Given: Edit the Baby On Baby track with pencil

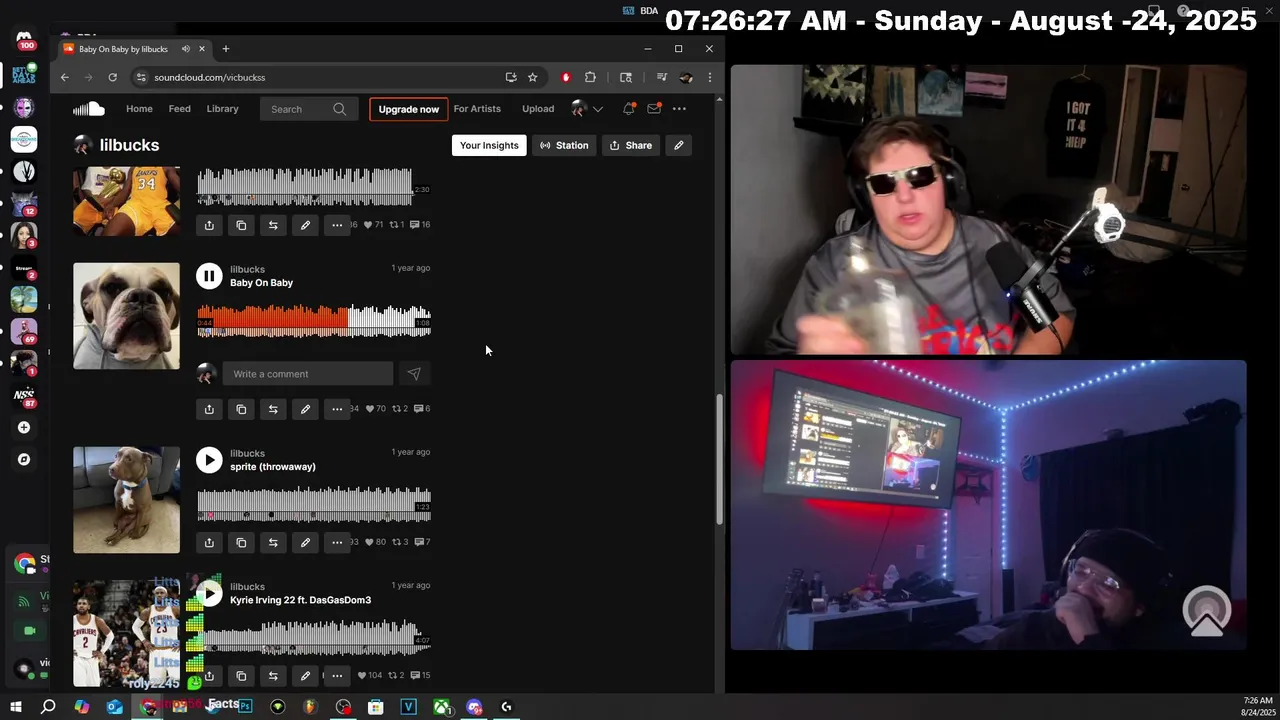Looking at the screenshot, I should [x=305, y=409].
